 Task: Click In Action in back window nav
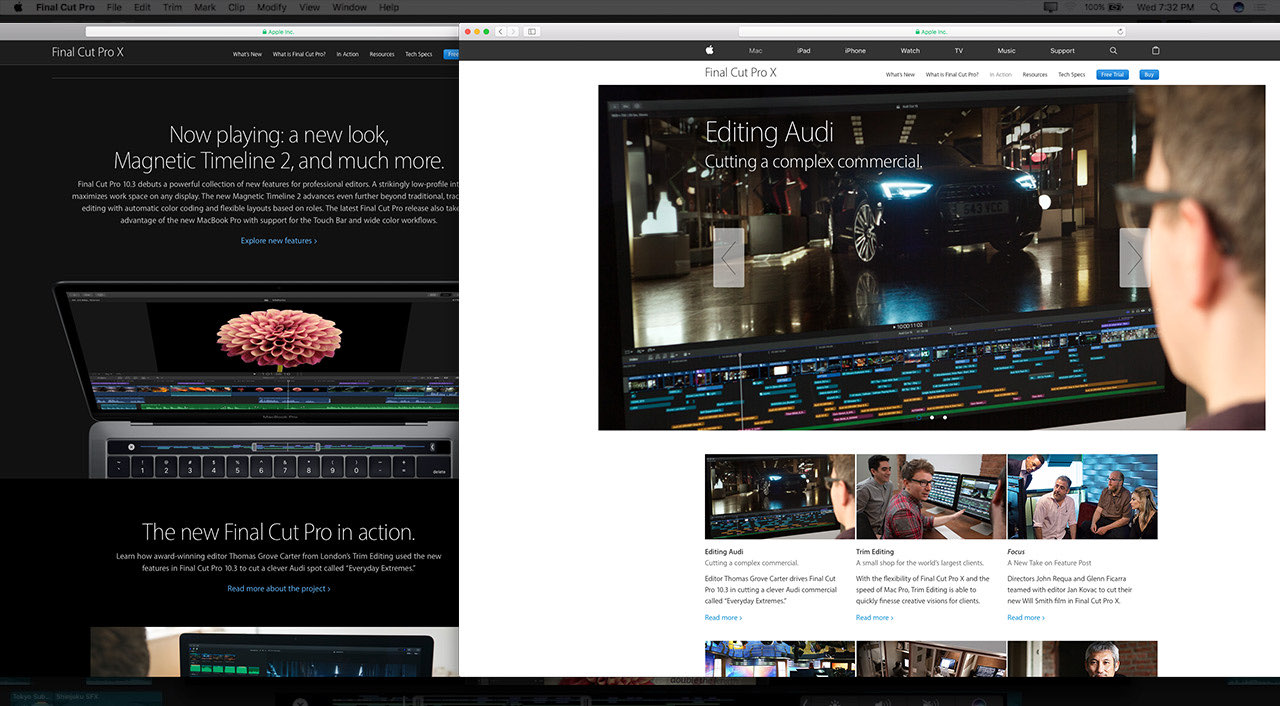[x=347, y=54]
